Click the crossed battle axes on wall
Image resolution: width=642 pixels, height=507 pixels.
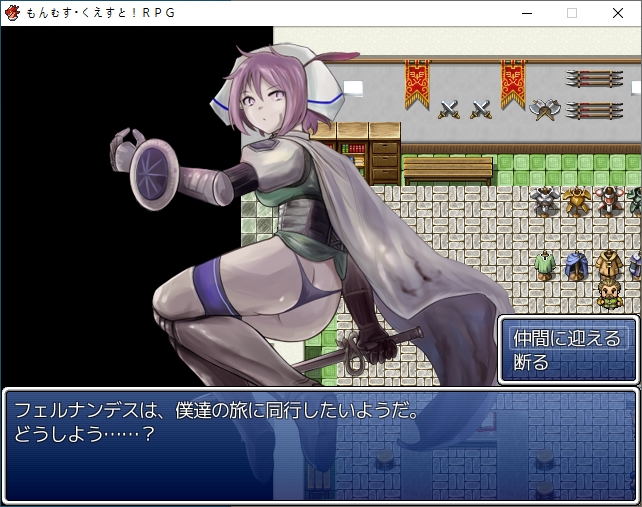[x=545, y=109]
